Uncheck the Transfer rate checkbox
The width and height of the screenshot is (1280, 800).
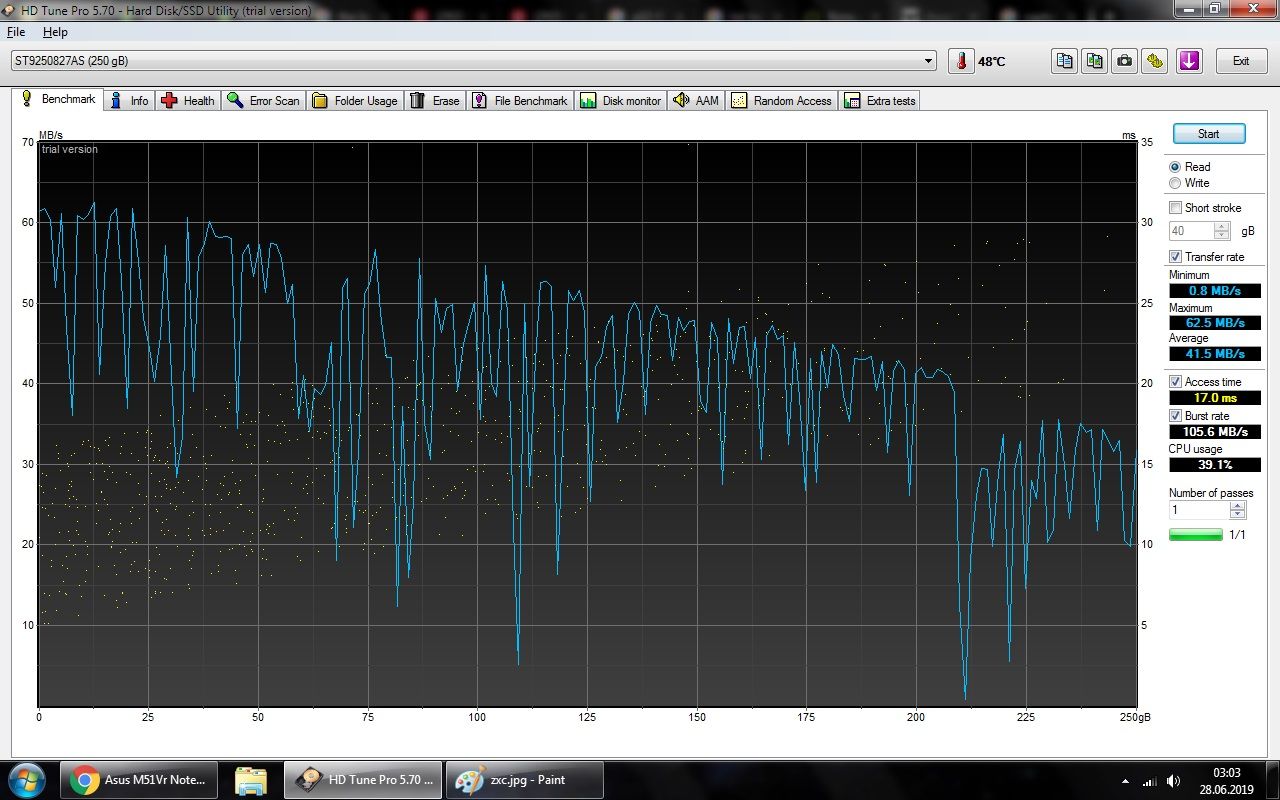coord(1176,257)
